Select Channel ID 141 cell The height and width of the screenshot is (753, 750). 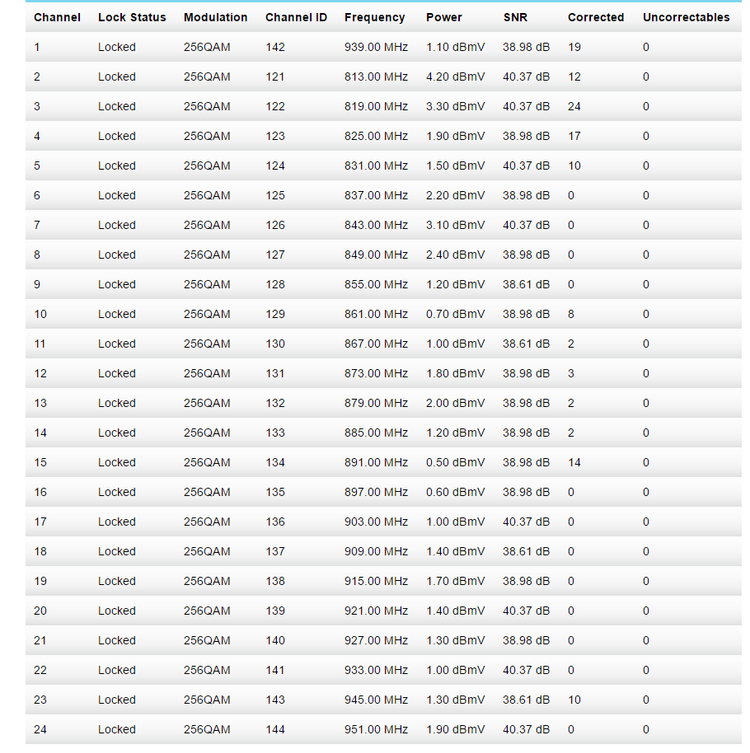click(x=275, y=670)
